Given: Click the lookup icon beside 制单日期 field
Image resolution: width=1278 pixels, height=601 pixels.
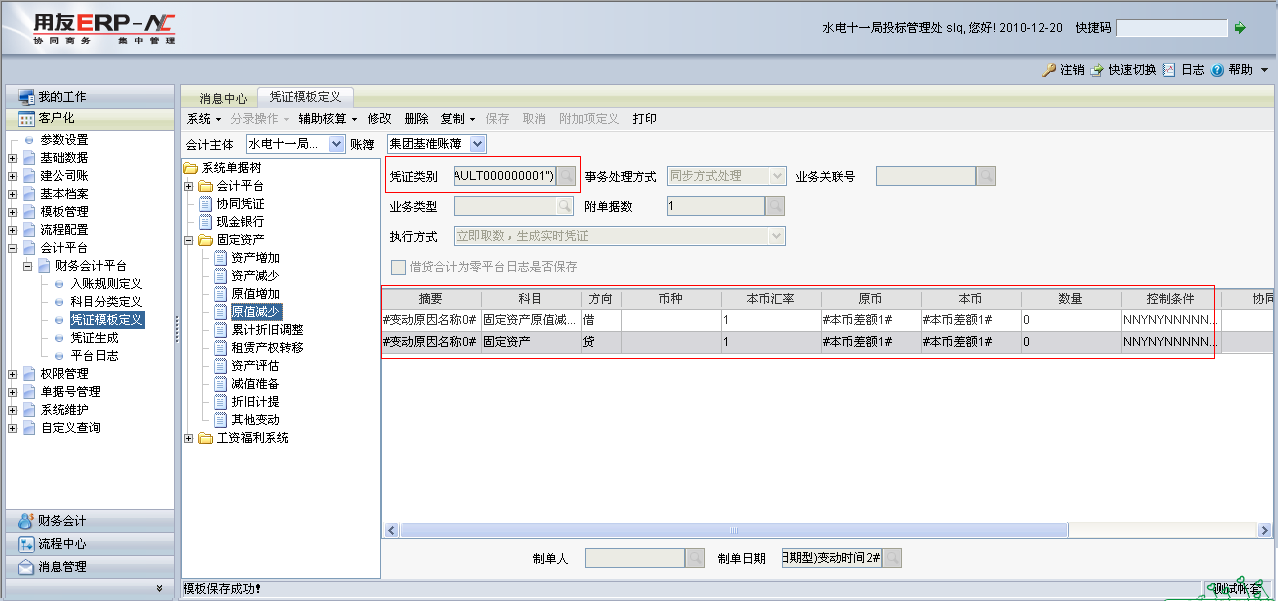Looking at the screenshot, I should tap(891, 558).
